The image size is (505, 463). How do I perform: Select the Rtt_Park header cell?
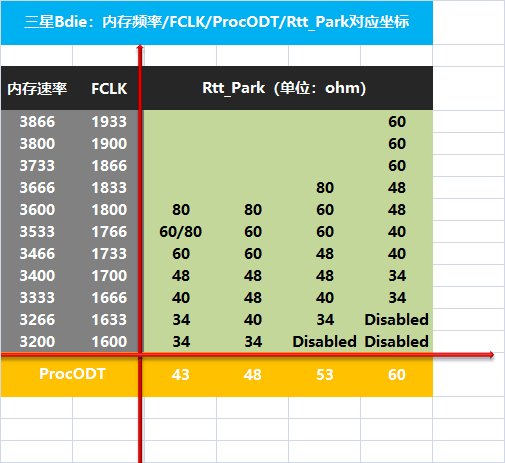coord(284,88)
